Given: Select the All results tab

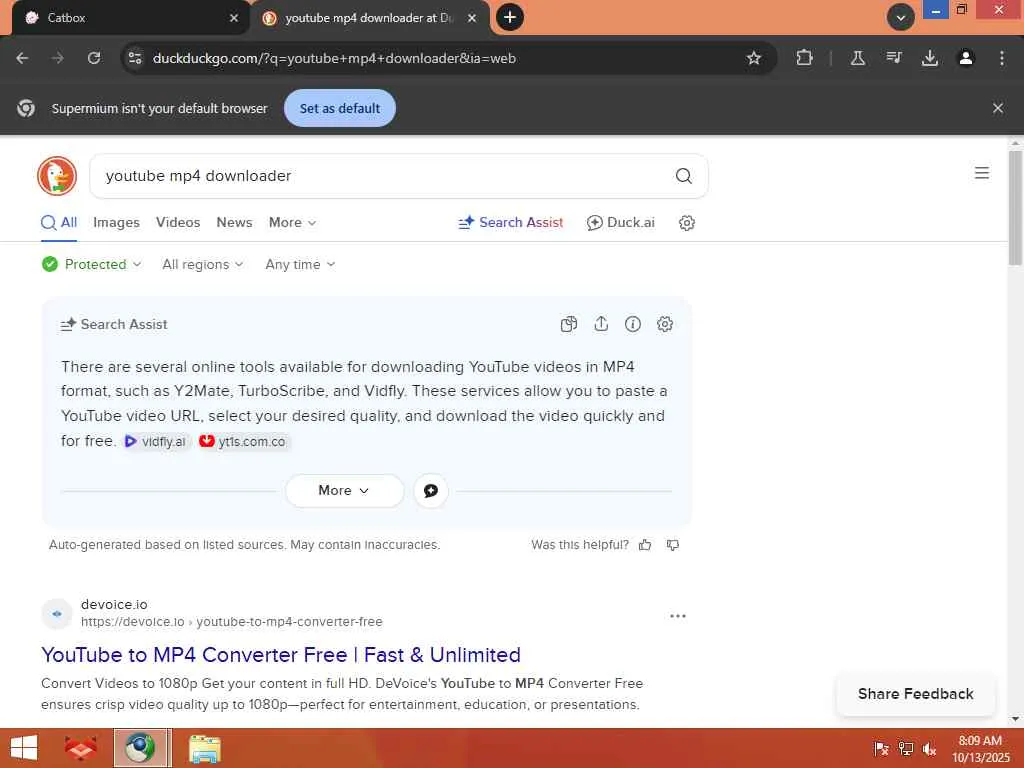Looking at the screenshot, I should tap(59, 223).
